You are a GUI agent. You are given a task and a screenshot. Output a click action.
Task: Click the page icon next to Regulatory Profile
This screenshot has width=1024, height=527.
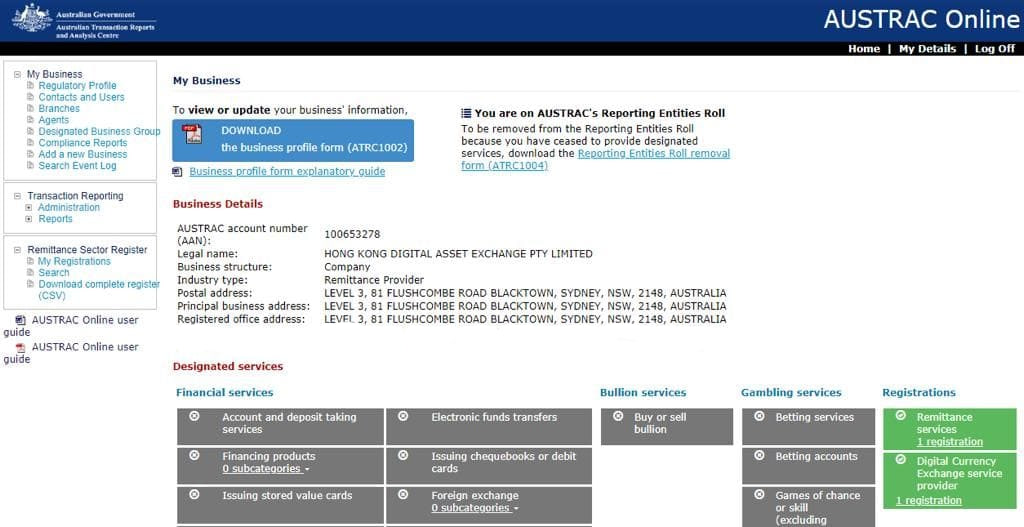[31, 86]
